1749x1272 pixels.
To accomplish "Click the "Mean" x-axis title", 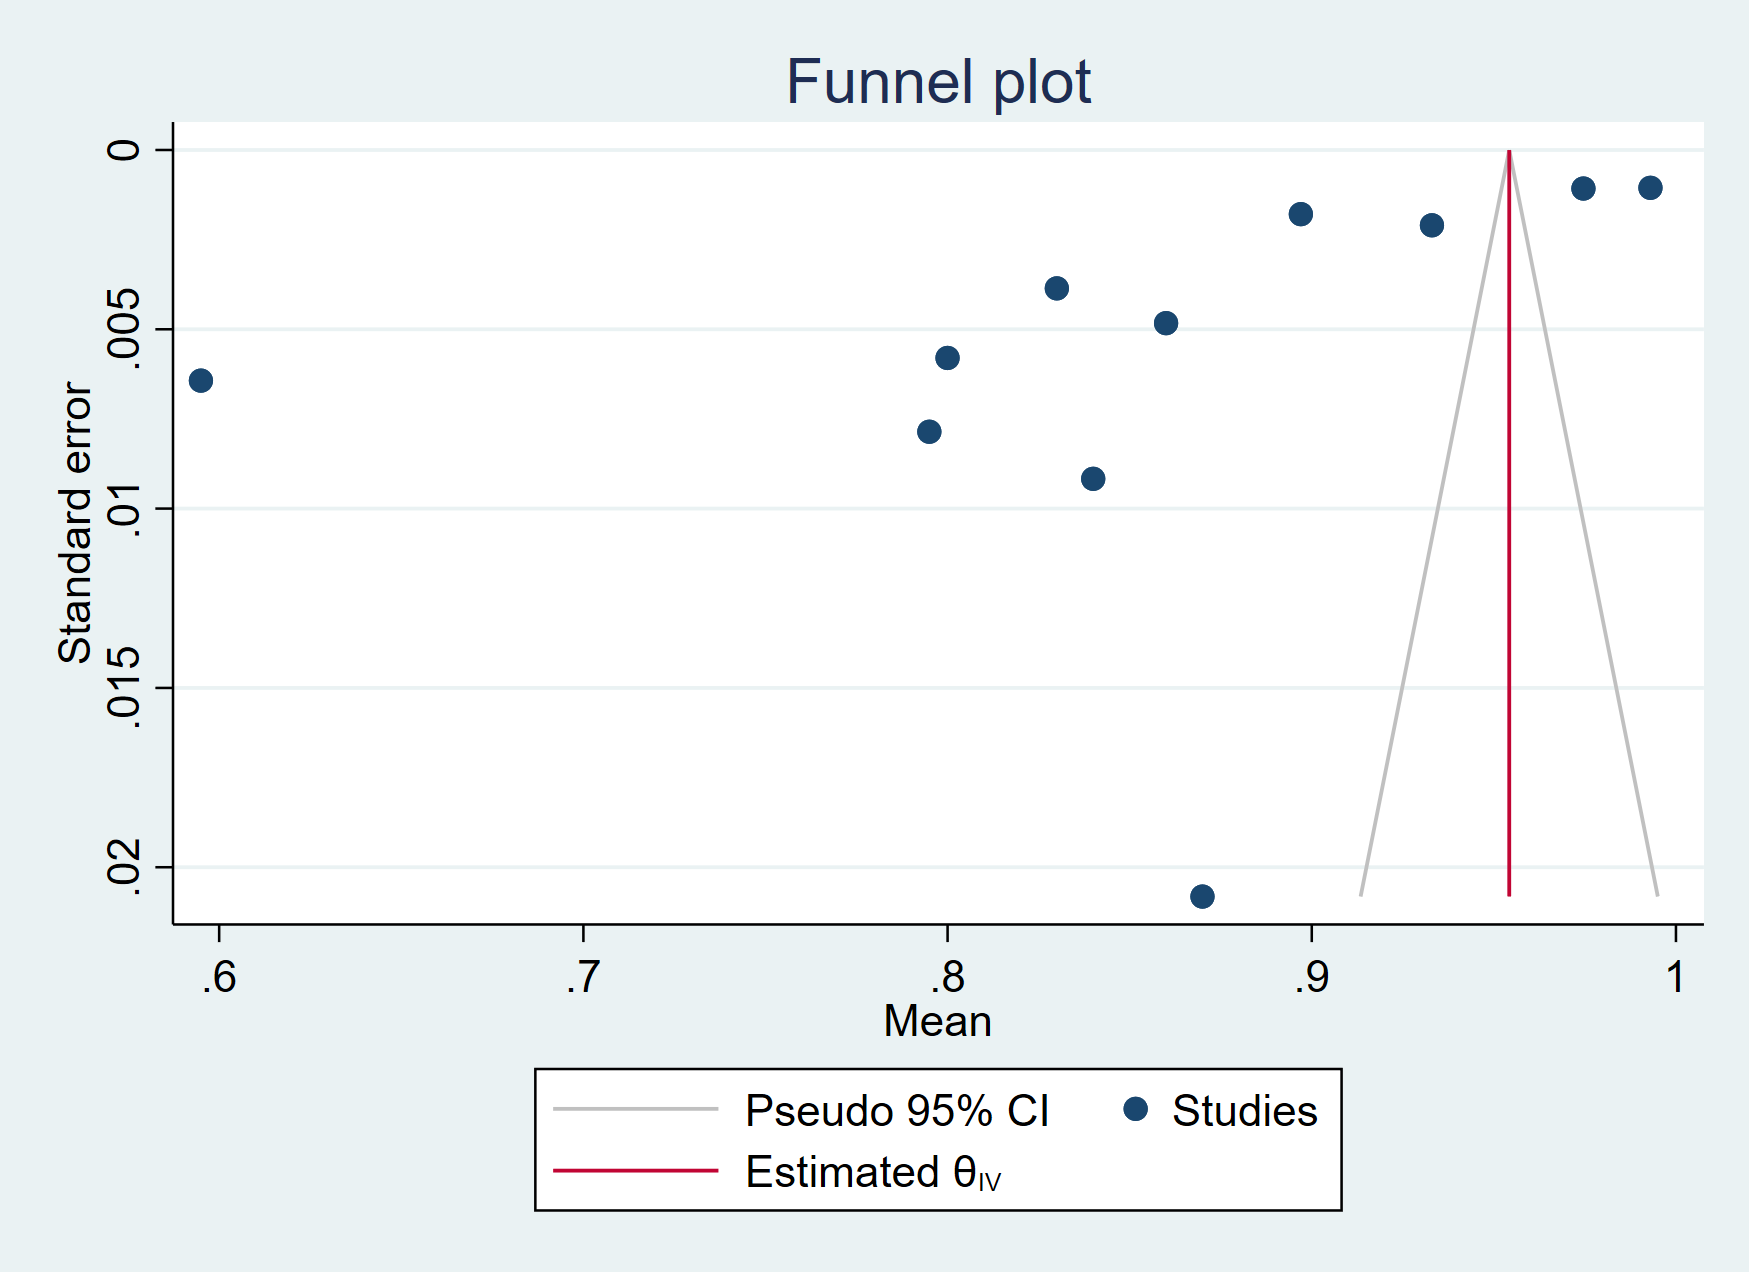I will click(x=937, y=1021).
